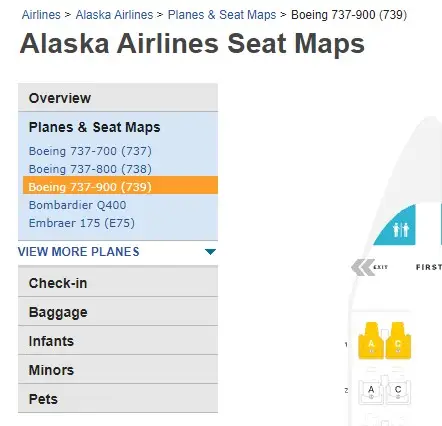Select white seat 2A
The width and height of the screenshot is (442, 426).
371,390
